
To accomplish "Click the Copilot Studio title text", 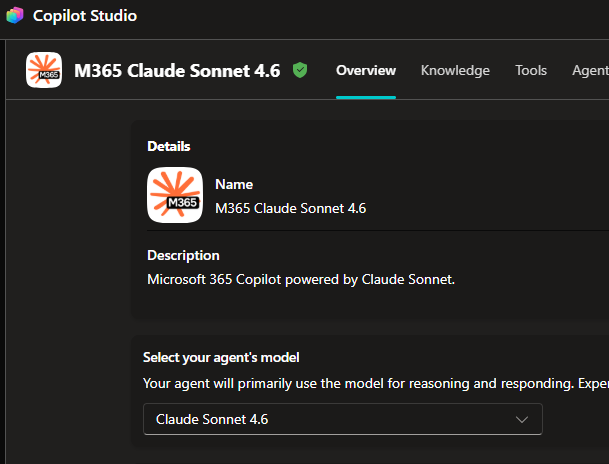I will click(85, 16).
